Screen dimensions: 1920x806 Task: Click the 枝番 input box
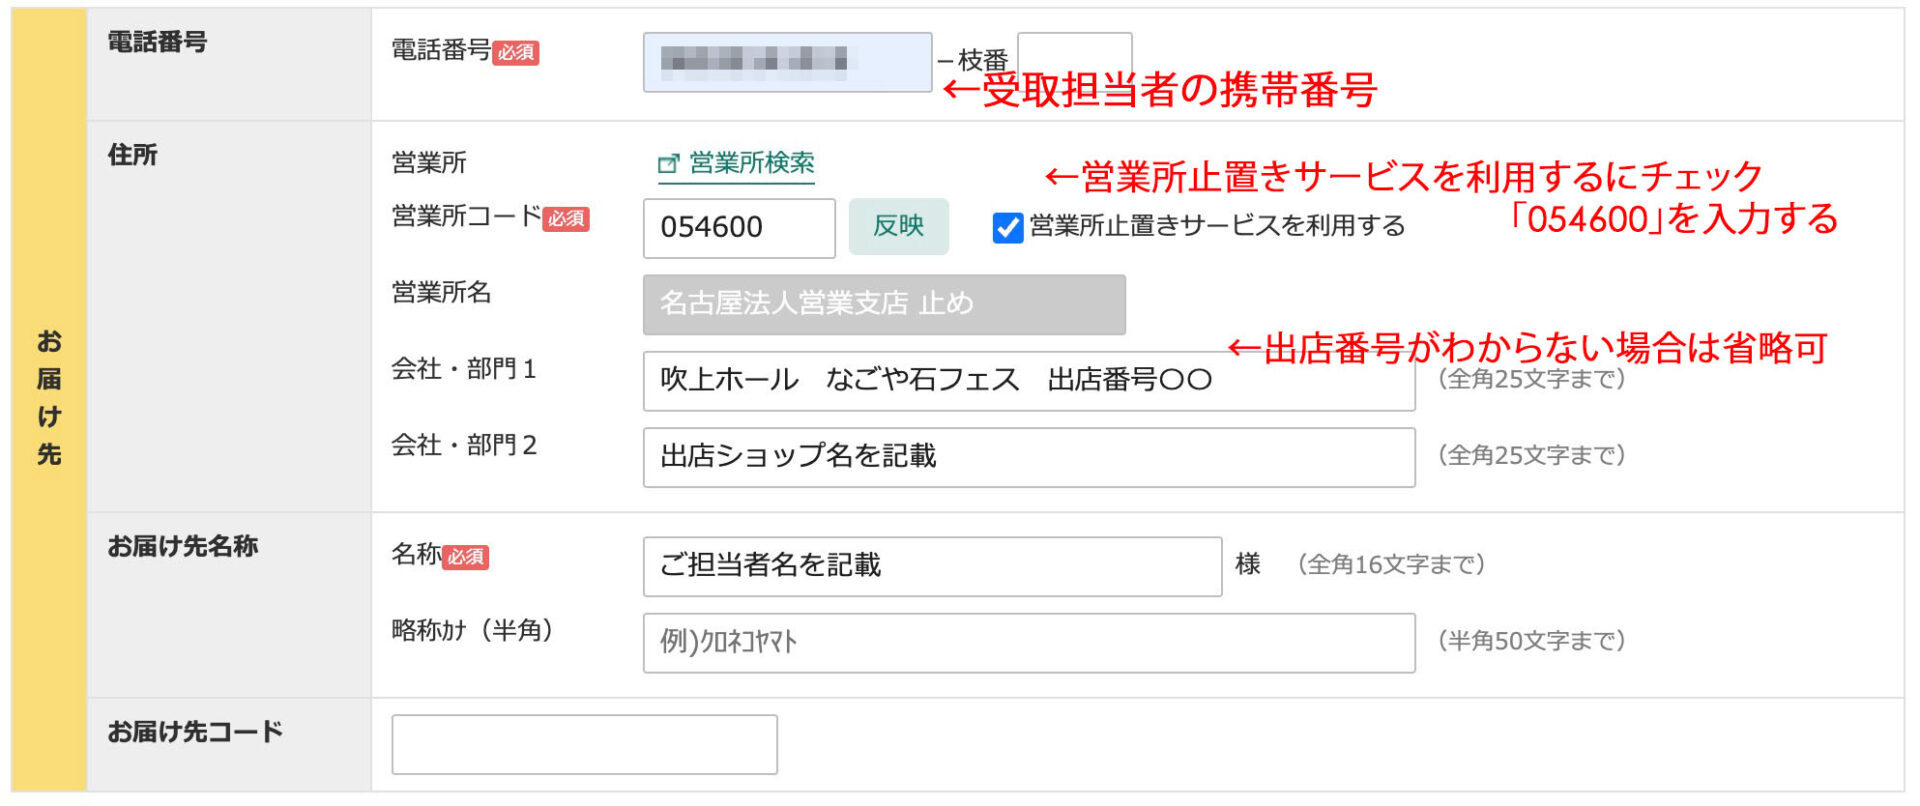[1074, 56]
